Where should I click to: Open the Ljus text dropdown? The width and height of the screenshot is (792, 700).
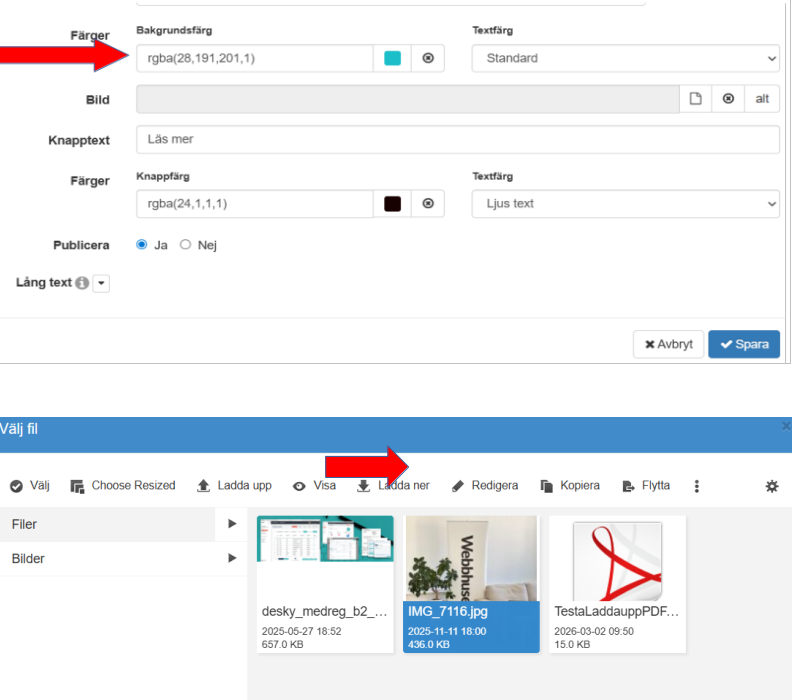(x=625, y=203)
